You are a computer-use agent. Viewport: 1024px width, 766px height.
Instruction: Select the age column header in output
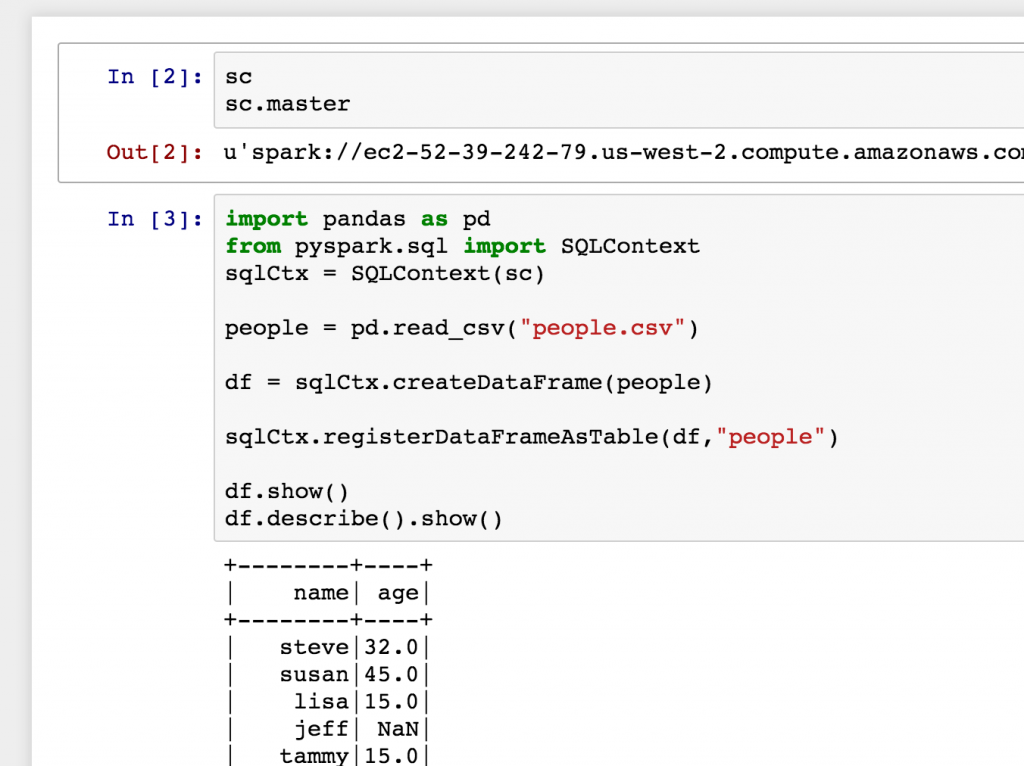[x=397, y=592]
